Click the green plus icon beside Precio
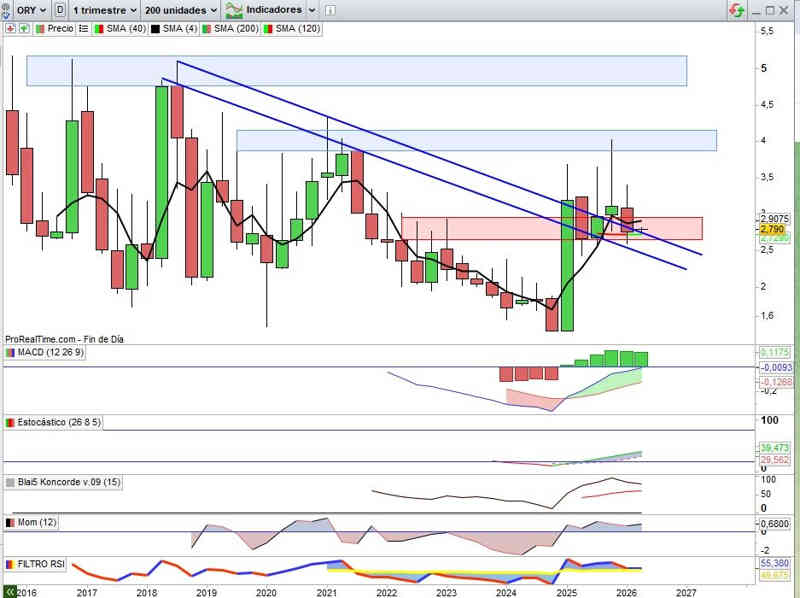 click(x=25, y=29)
